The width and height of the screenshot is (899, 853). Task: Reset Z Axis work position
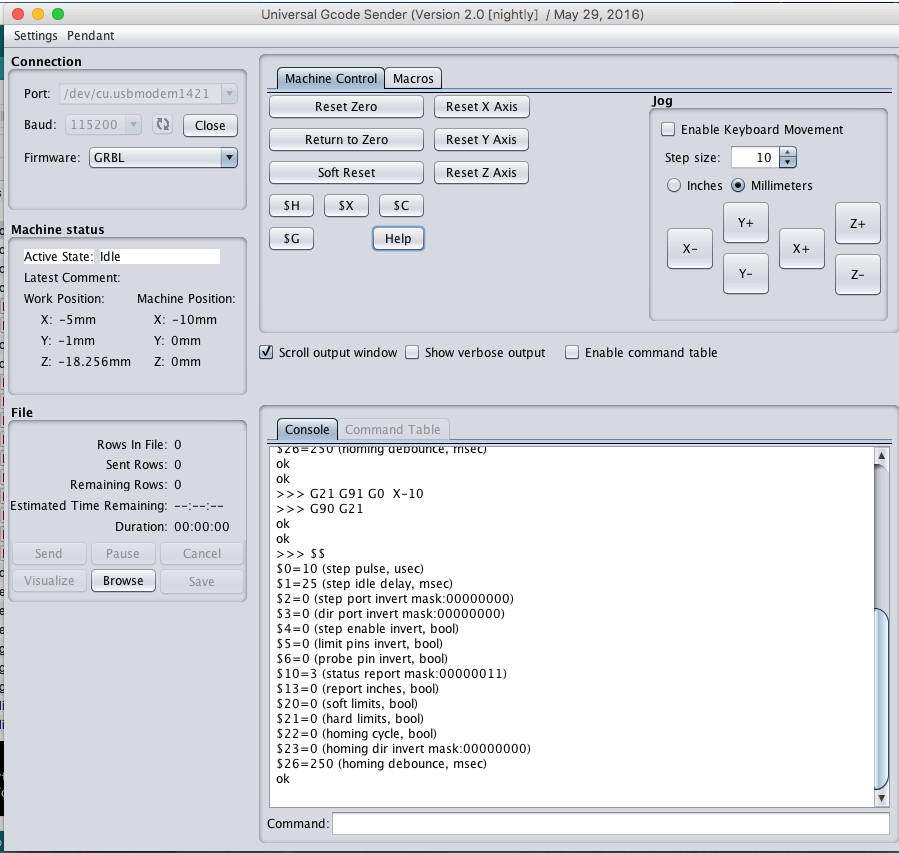(x=481, y=173)
